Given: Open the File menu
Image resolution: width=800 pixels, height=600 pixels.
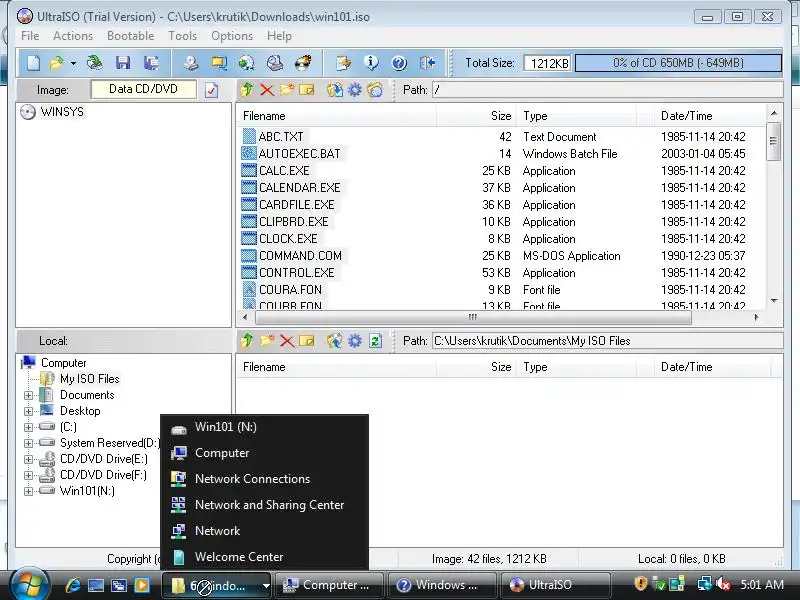Looking at the screenshot, I should click(x=30, y=36).
